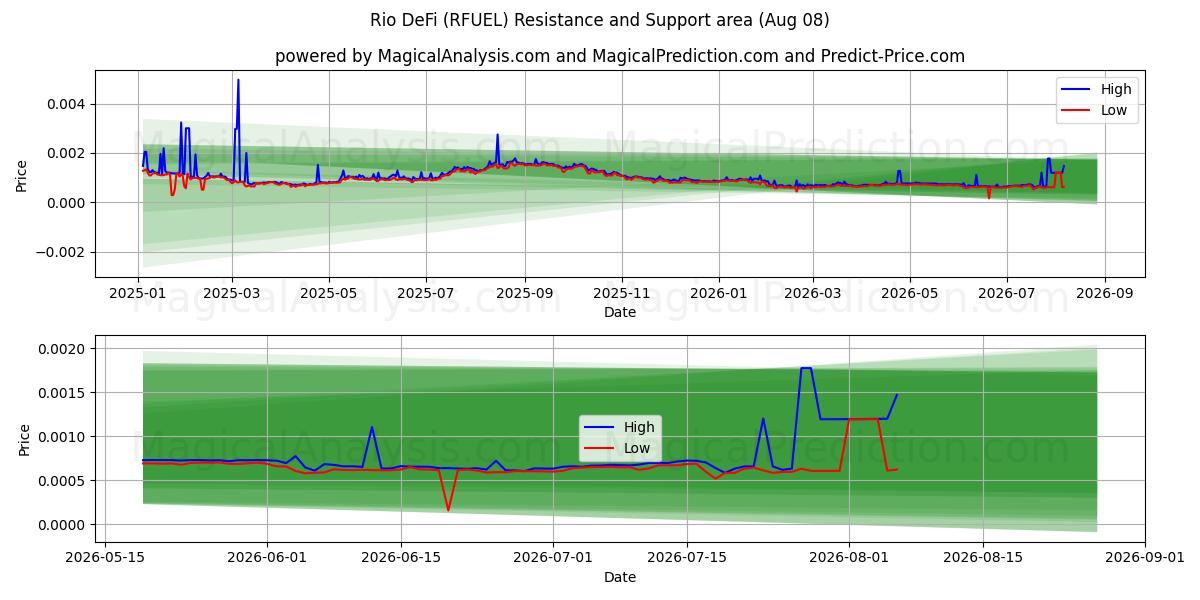Viewport: 1200px width, 600px height.
Task: Click the '2026-09' tick label
Action: [1106, 293]
